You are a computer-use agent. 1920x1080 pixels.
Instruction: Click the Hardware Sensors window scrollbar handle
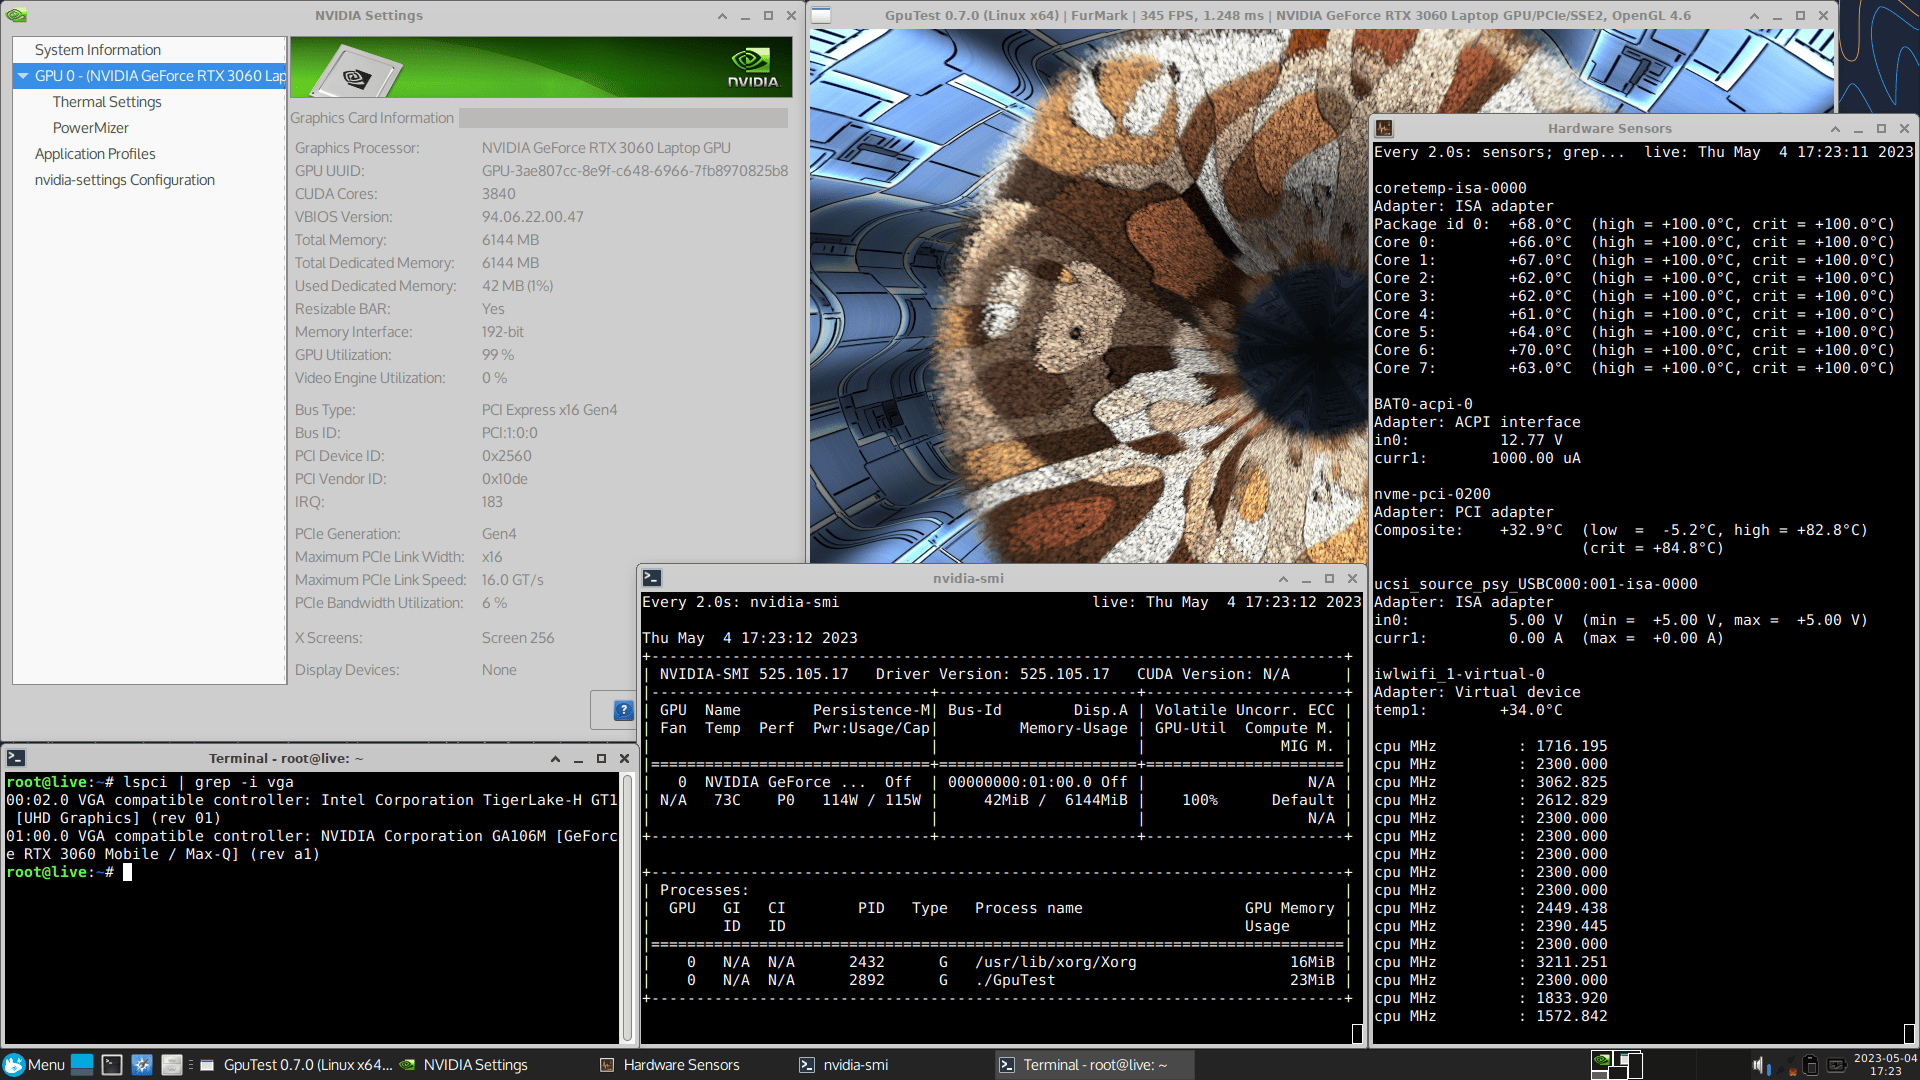(1909, 1034)
